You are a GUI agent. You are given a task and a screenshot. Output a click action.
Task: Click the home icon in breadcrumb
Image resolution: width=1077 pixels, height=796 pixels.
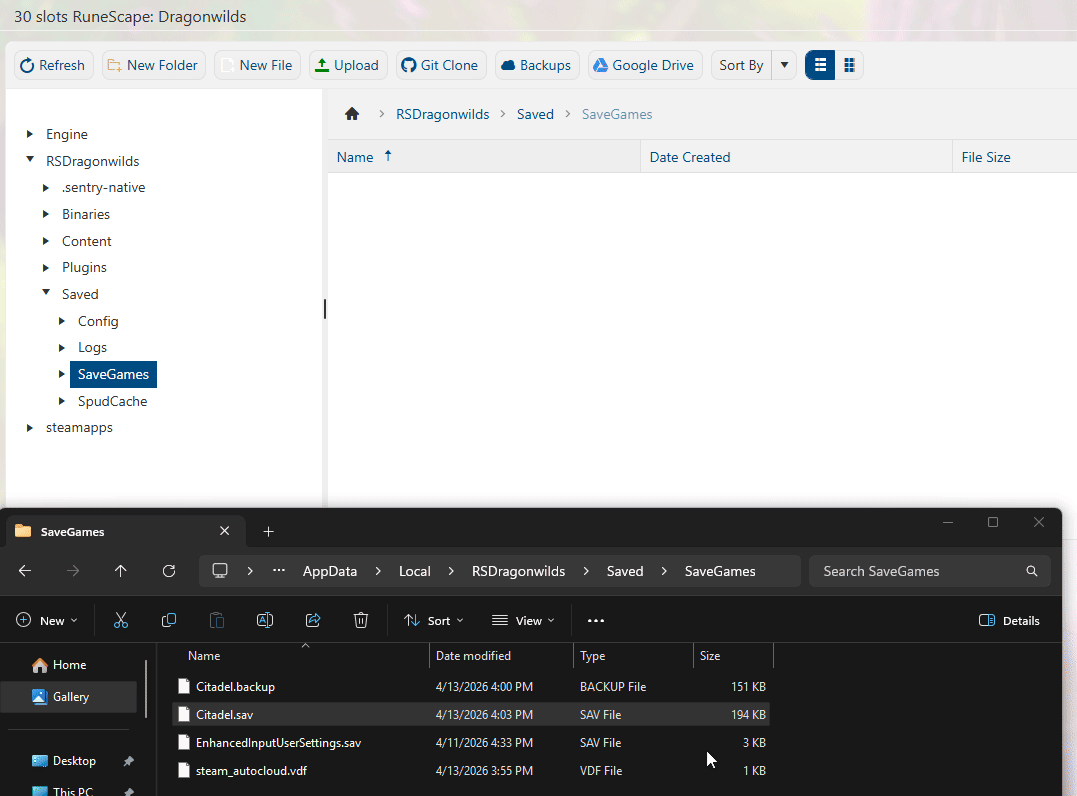click(352, 114)
